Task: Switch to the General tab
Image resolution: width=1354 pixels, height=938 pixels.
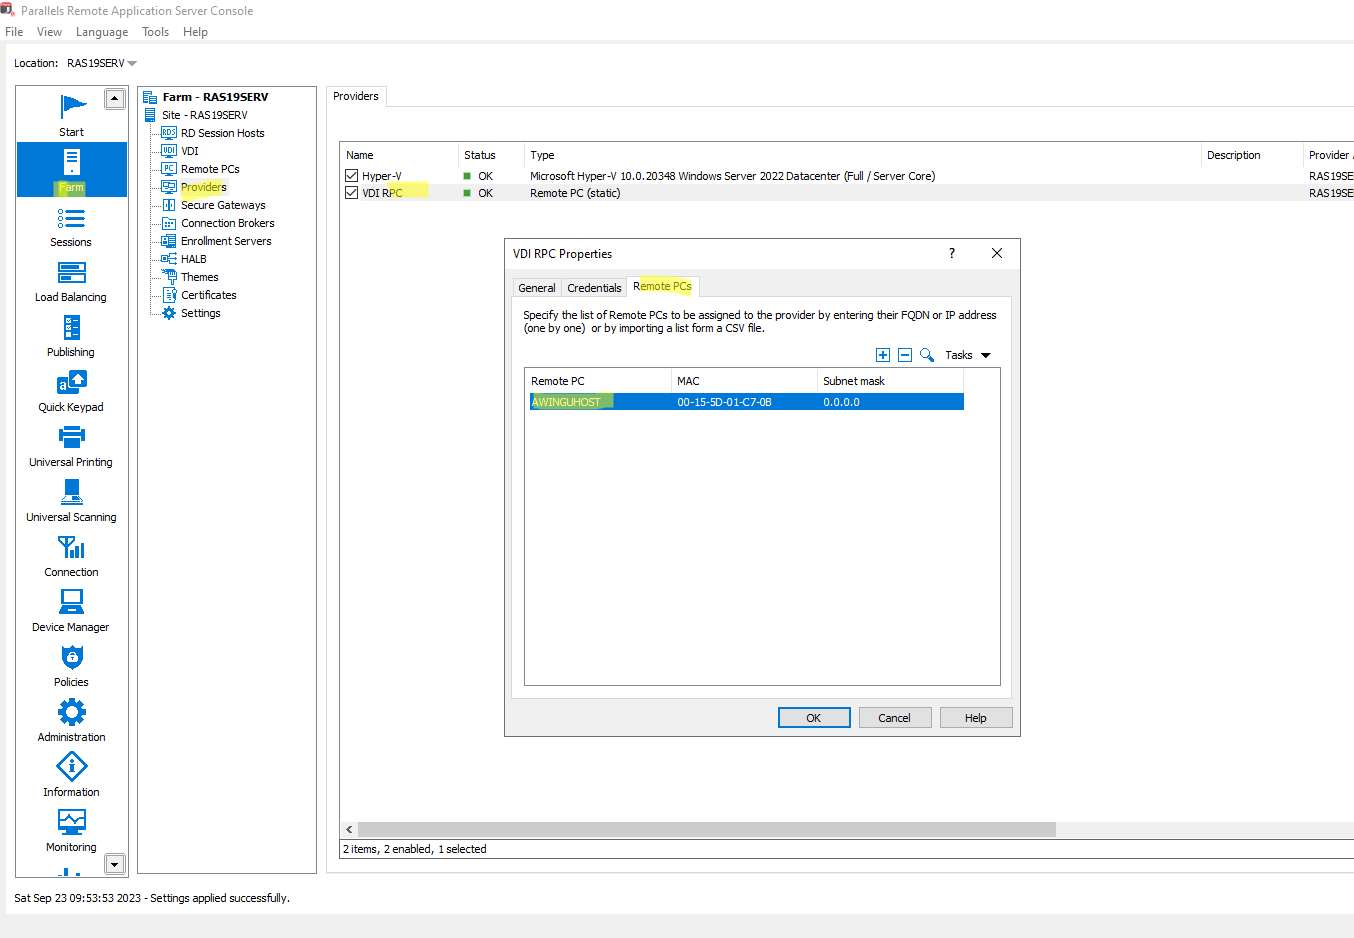Action: point(537,288)
